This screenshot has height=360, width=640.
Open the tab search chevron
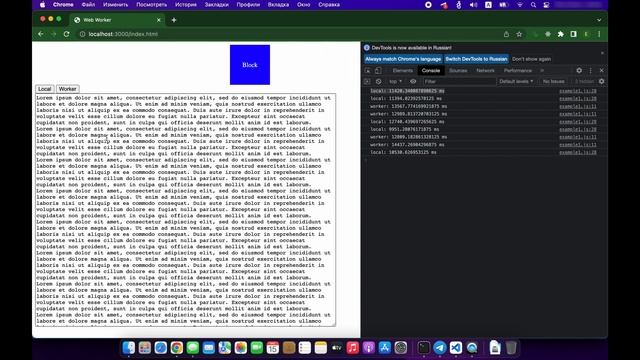tap(599, 20)
